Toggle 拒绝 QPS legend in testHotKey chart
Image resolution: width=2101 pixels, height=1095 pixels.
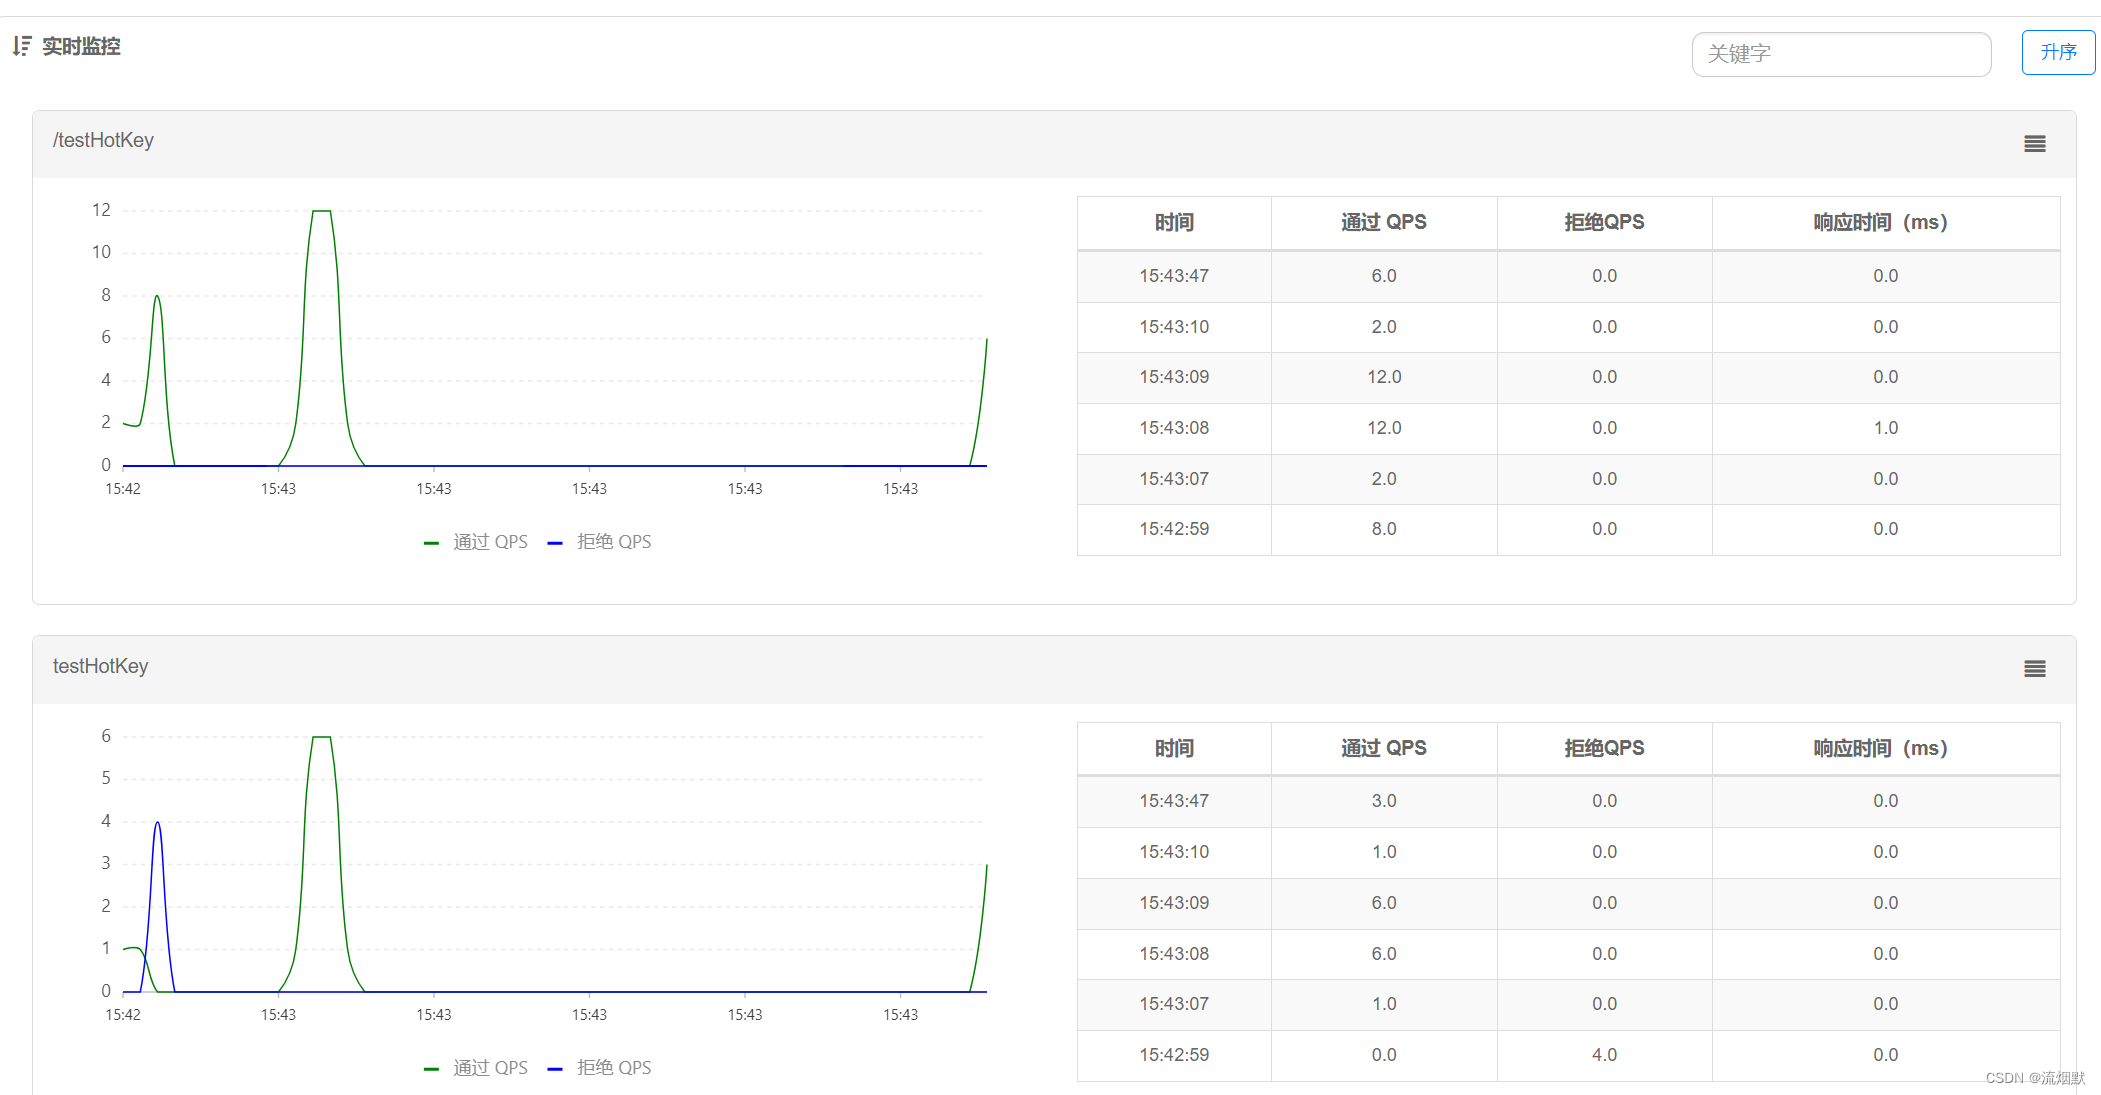[x=600, y=1068]
